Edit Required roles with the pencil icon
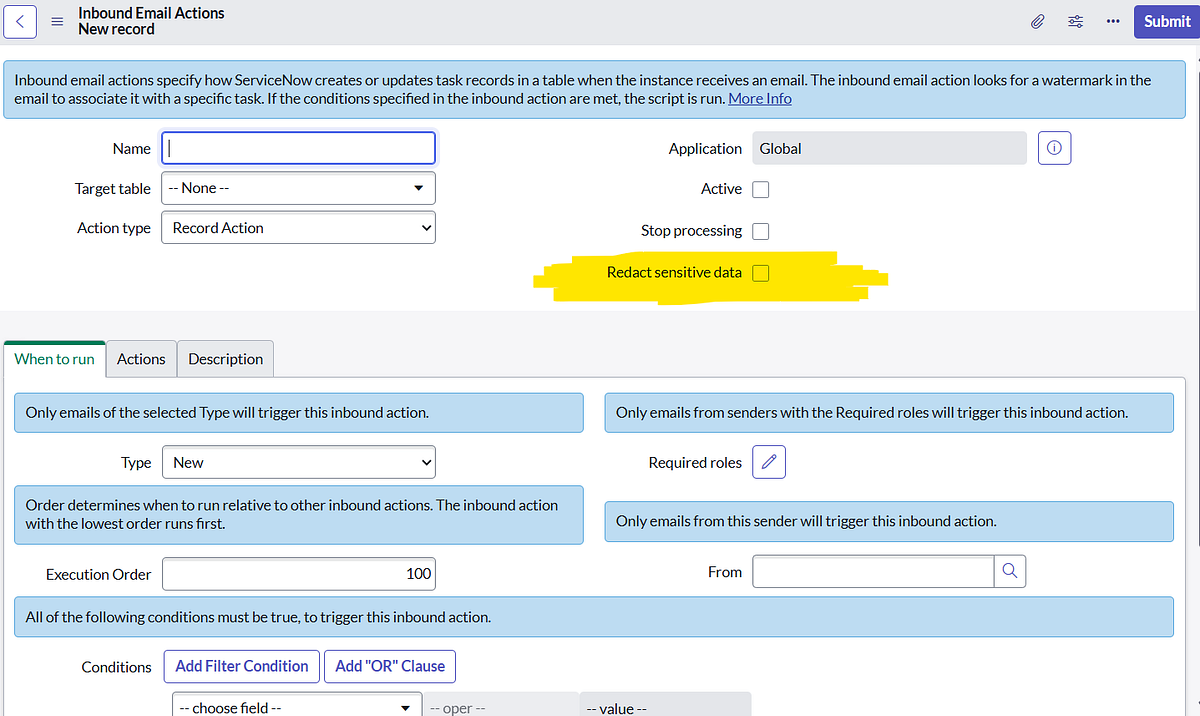1200x716 pixels. pos(768,461)
